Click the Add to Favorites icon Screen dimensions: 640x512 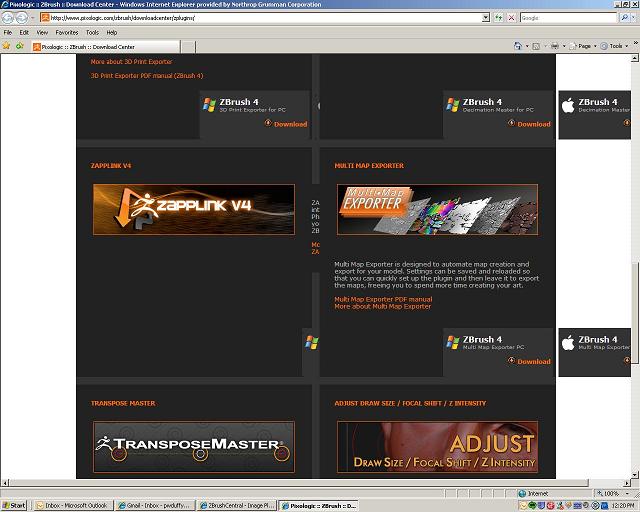19,46
